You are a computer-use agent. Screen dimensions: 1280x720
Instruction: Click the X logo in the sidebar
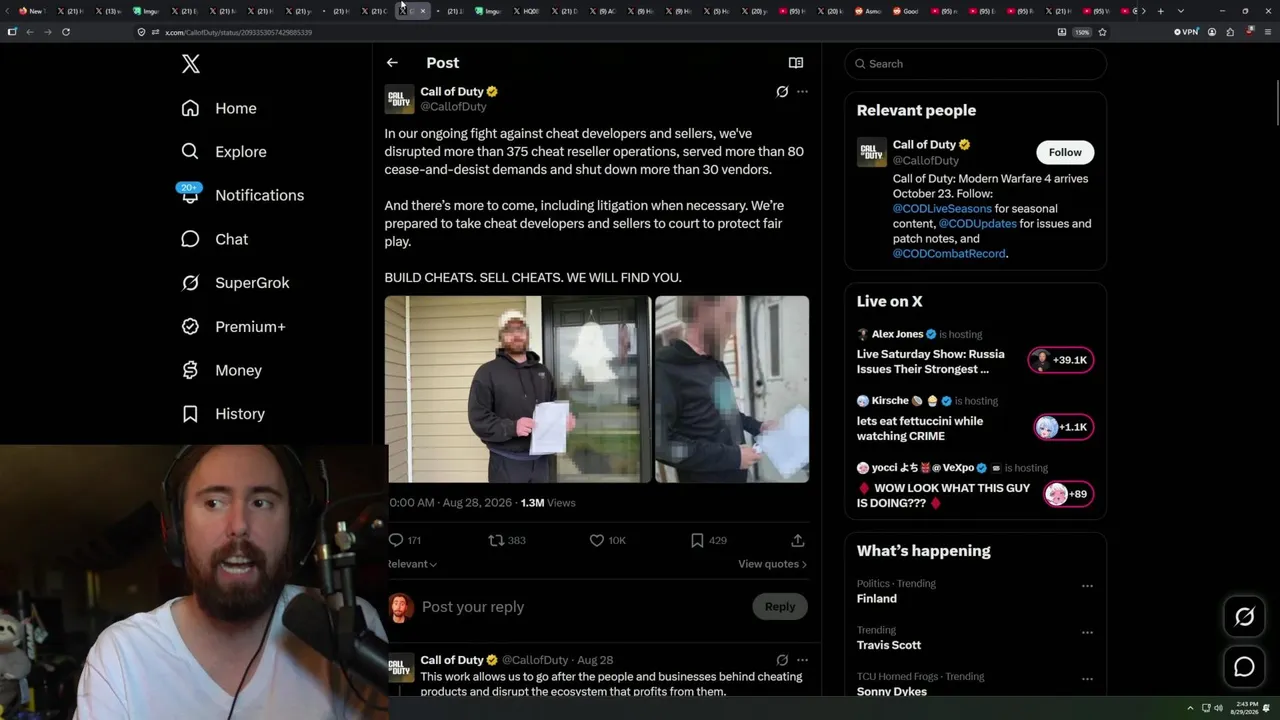(191, 64)
